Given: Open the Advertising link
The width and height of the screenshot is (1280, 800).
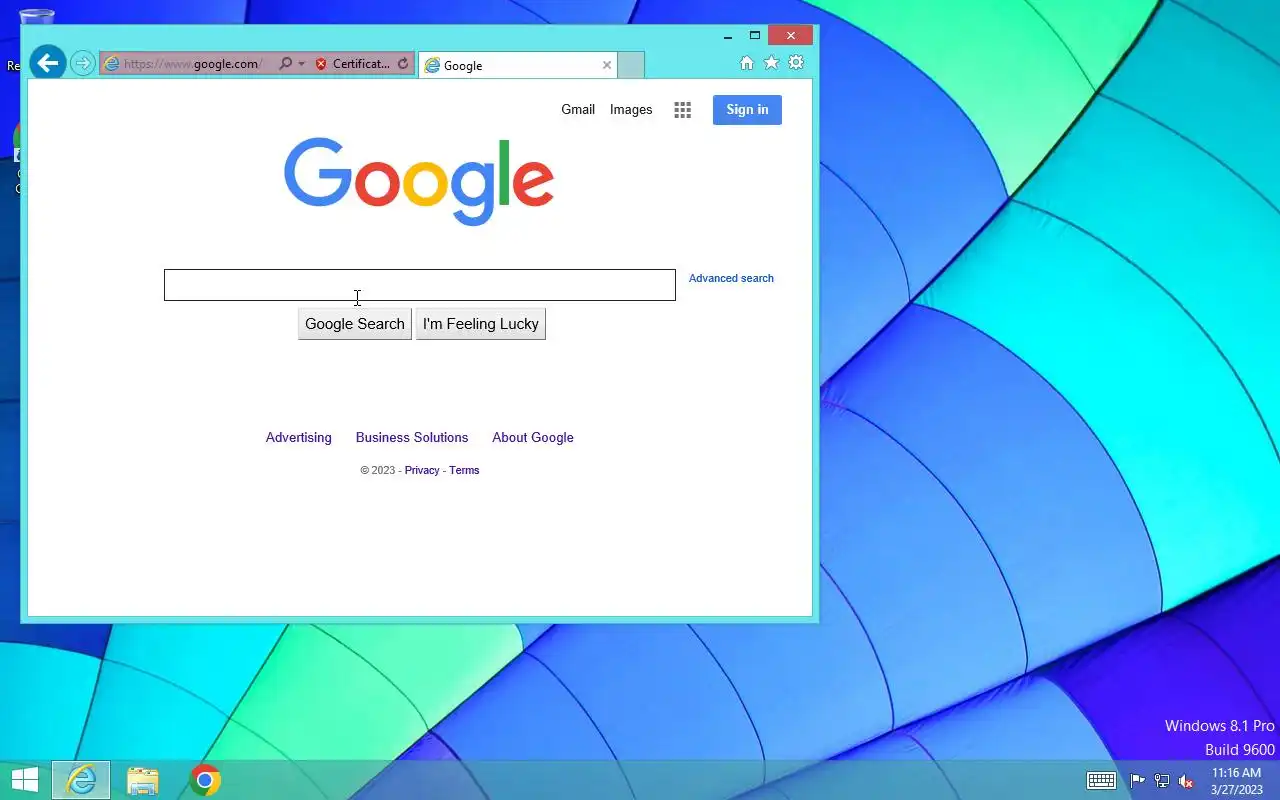Looking at the screenshot, I should click(298, 438).
